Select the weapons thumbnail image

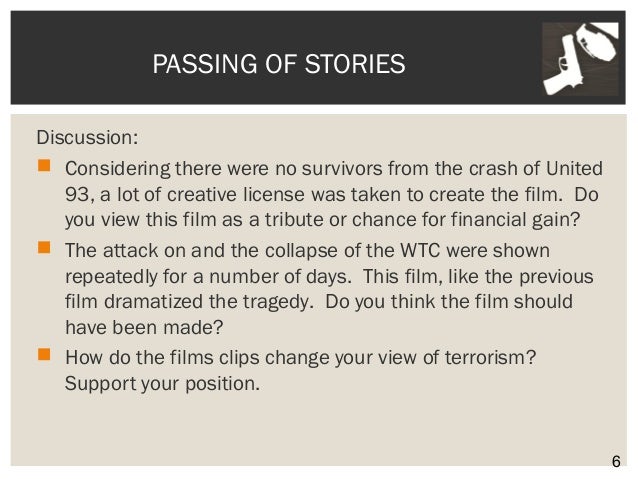point(581,59)
